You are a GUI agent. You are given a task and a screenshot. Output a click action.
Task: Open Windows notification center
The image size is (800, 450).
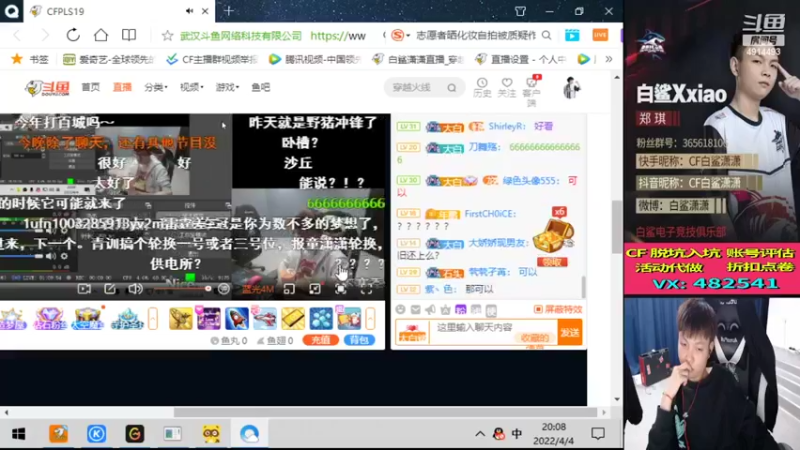click(x=598, y=434)
